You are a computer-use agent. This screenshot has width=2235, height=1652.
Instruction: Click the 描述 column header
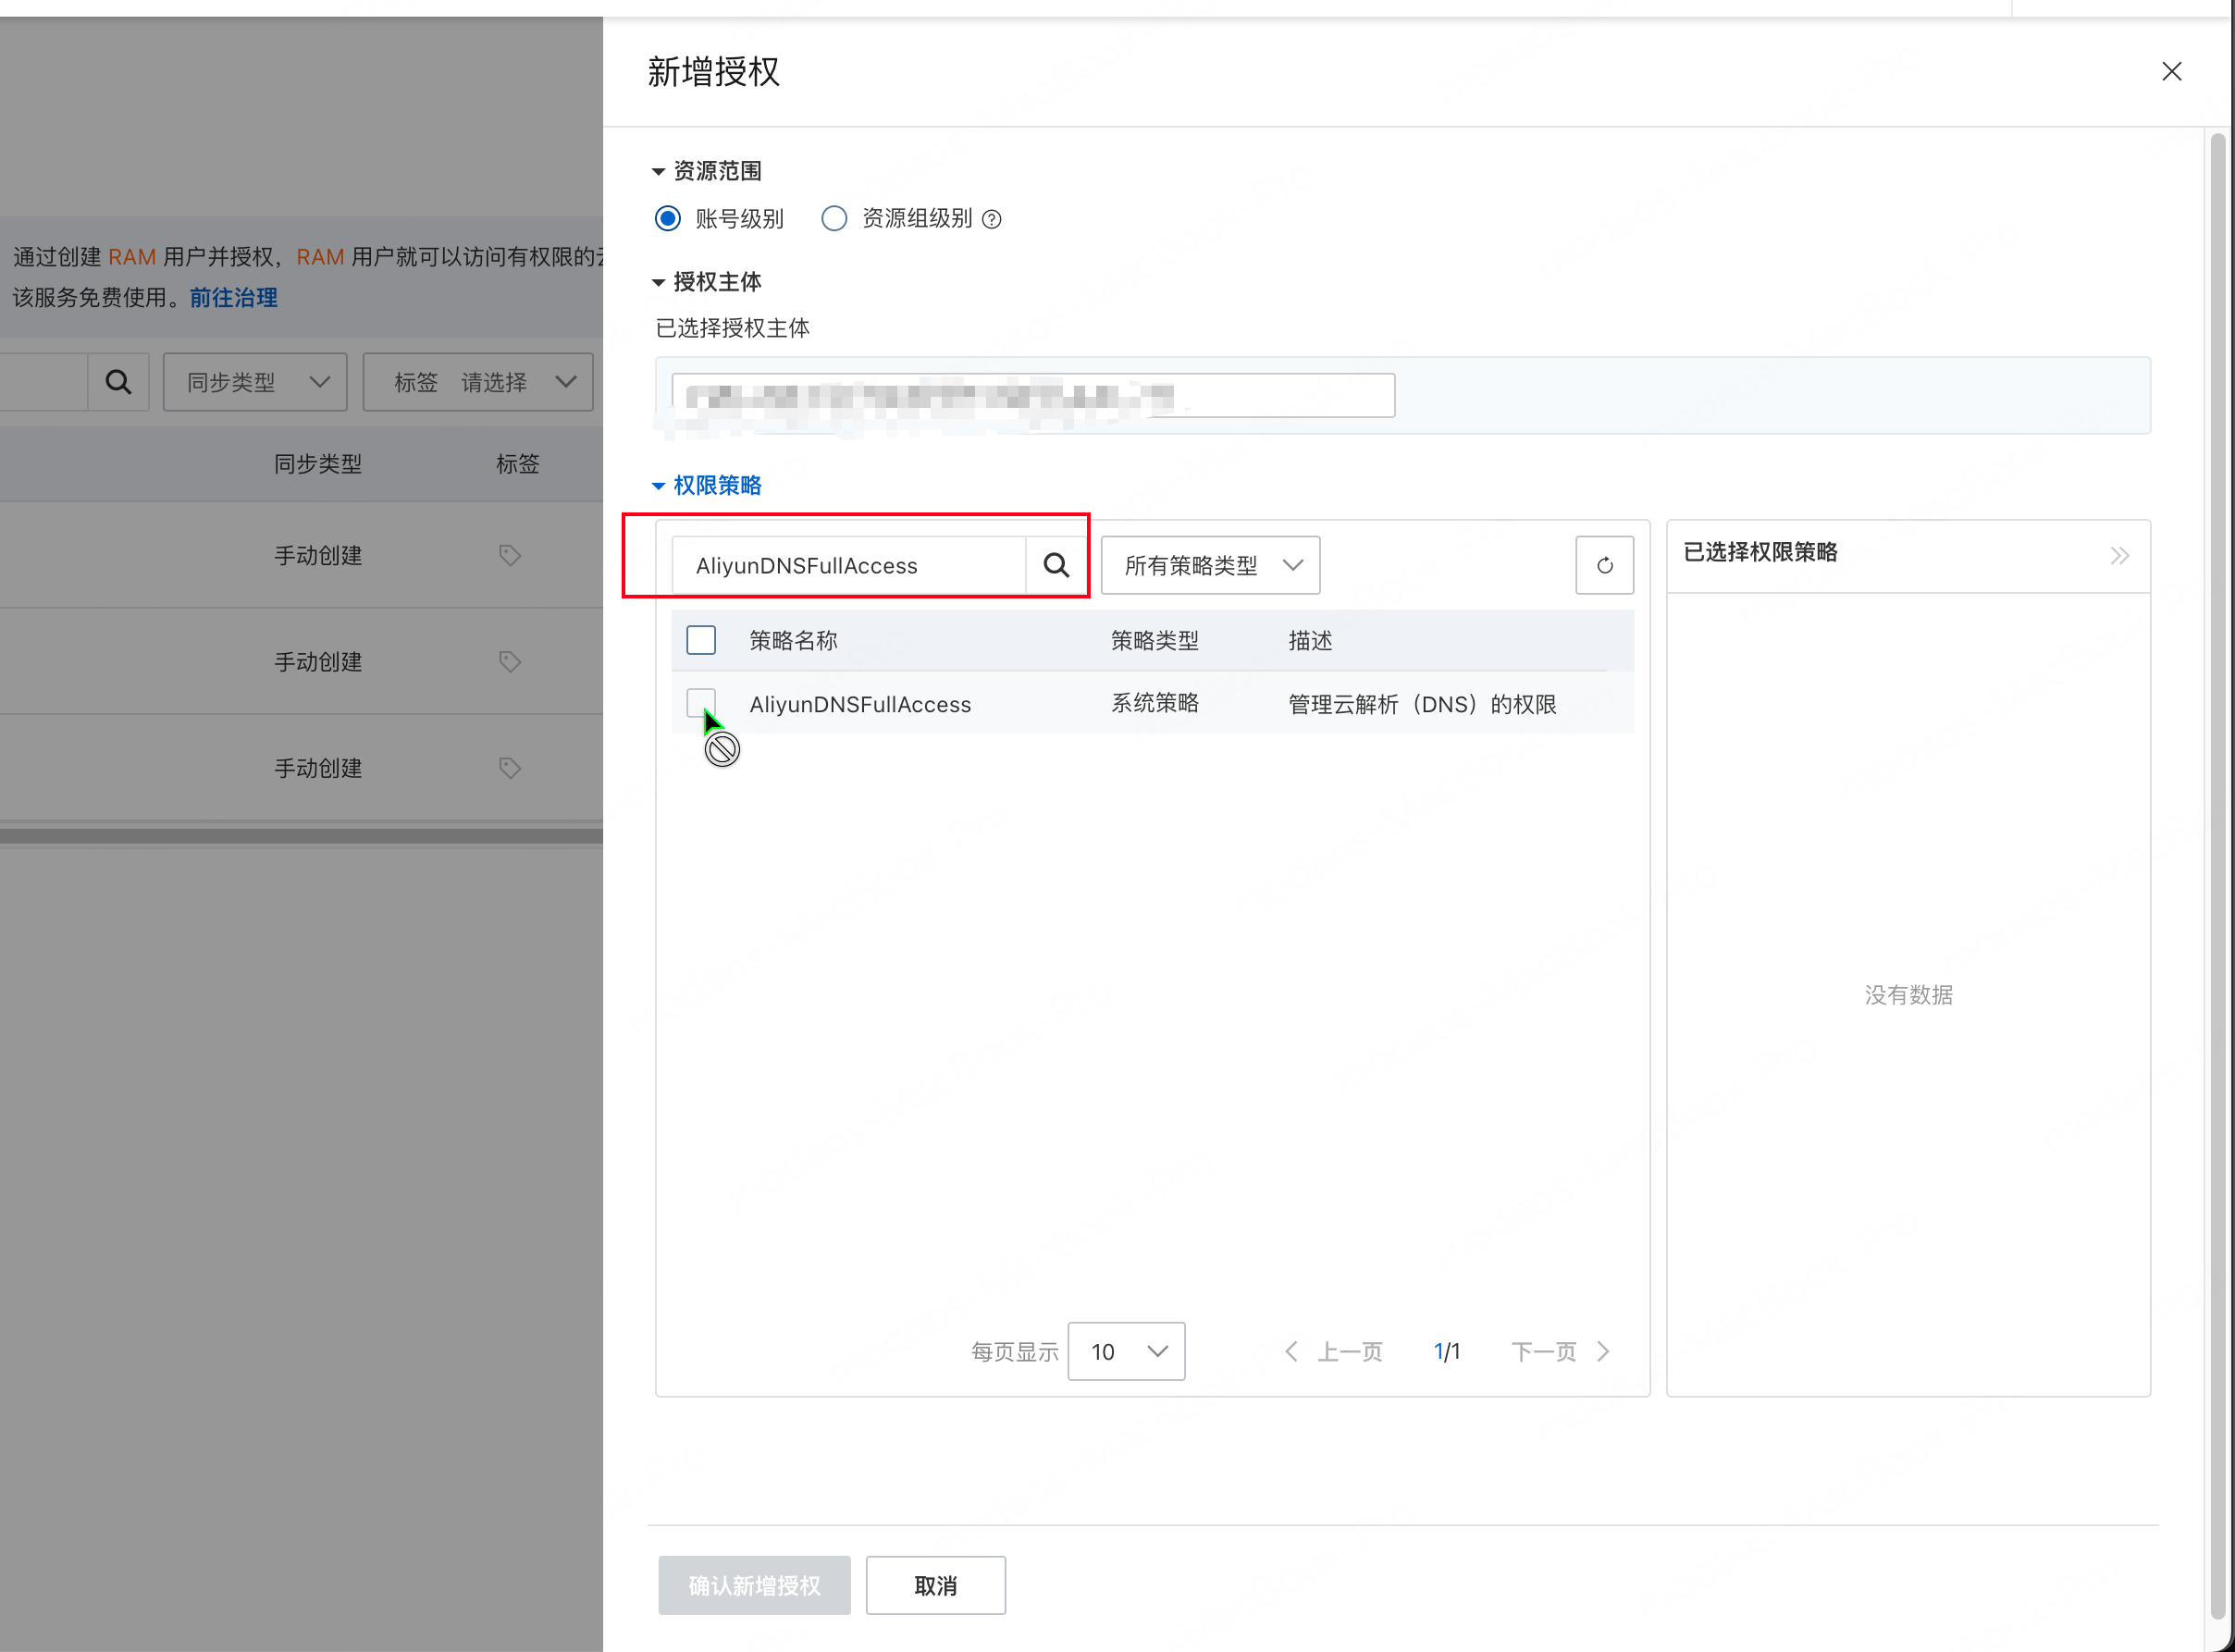tap(1310, 640)
